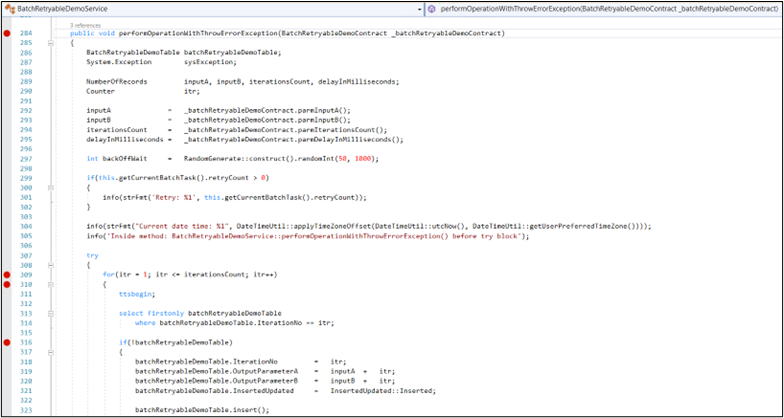Open the '3 references' CodeLens link

point(85,25)
